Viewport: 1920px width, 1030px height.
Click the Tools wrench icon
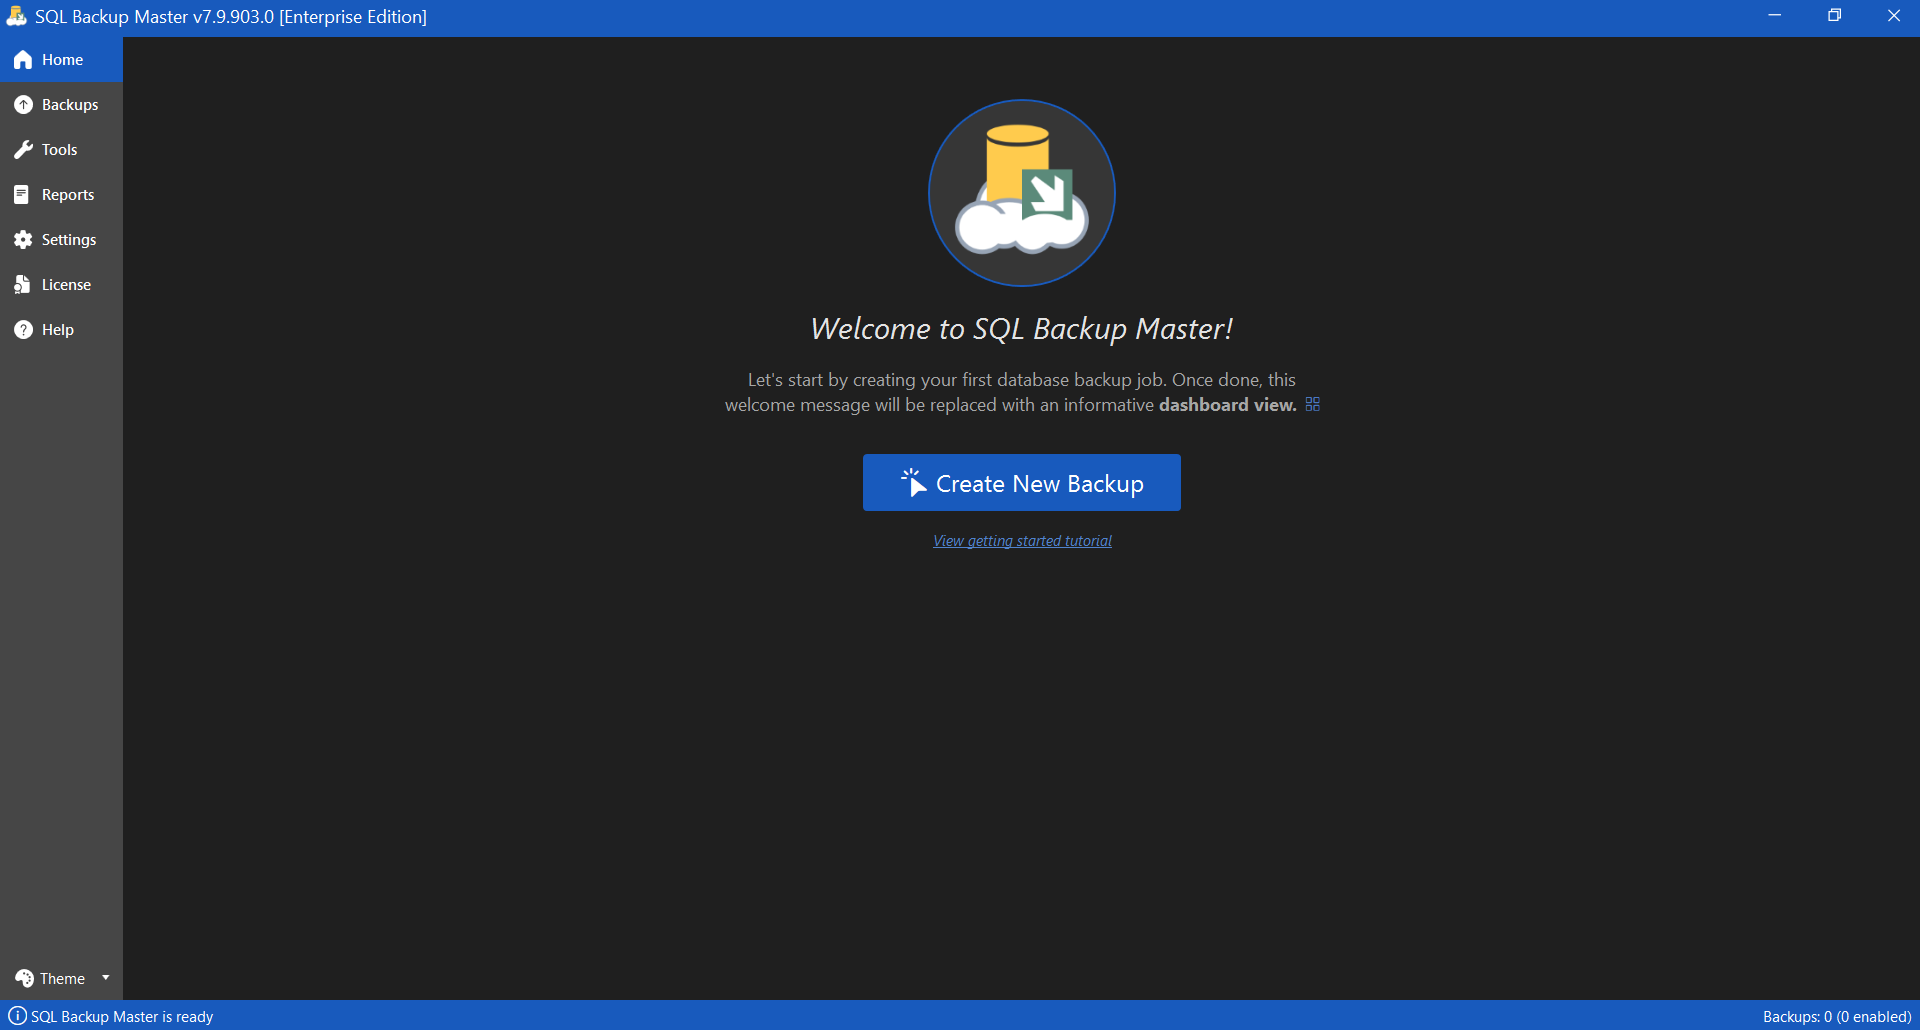click(x=23, y=150)
